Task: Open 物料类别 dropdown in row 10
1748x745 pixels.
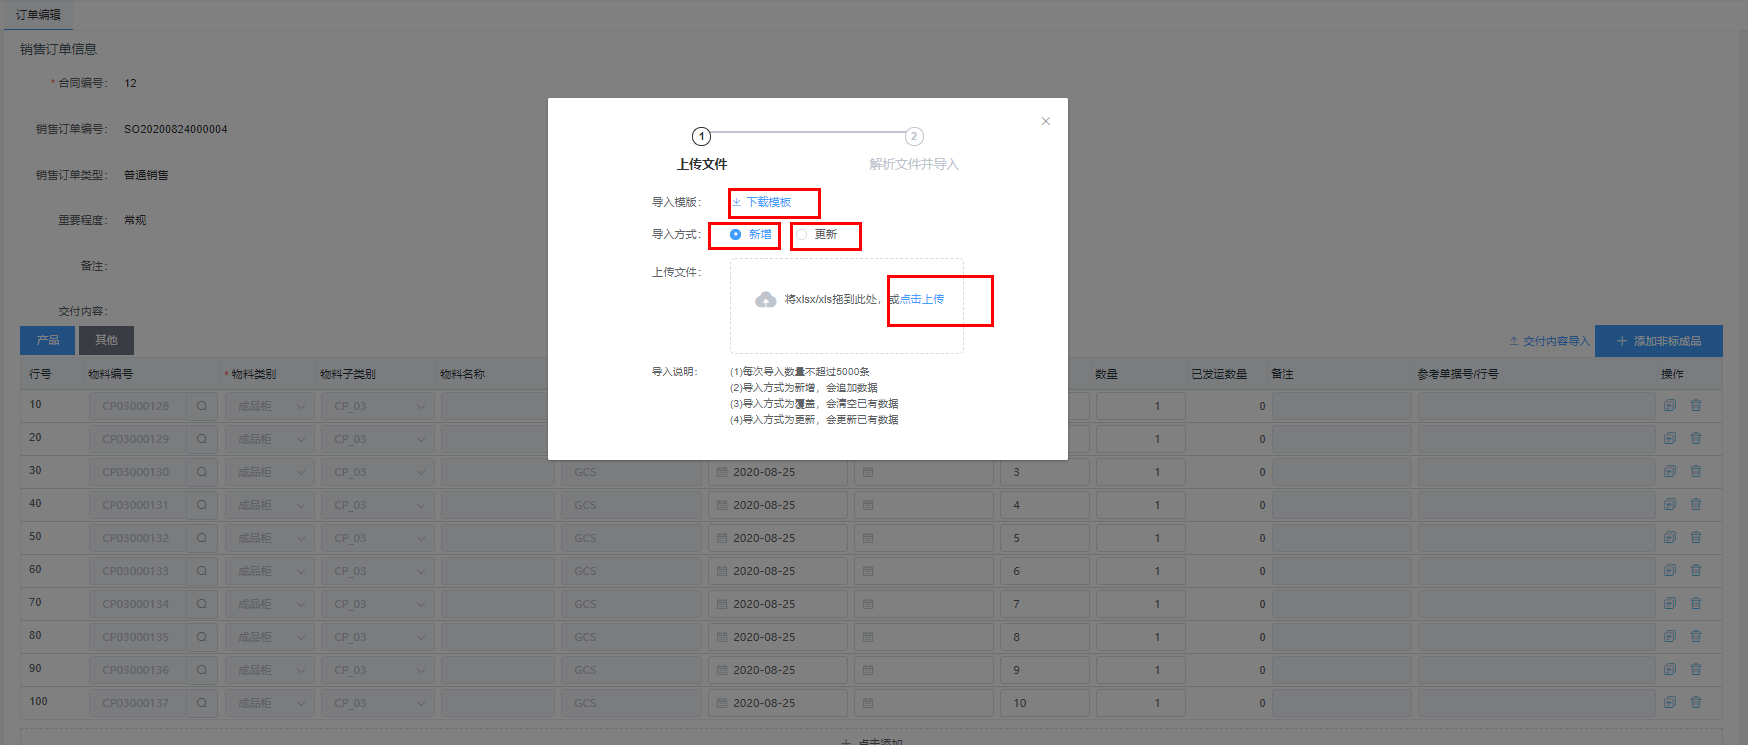Action: 269,406
